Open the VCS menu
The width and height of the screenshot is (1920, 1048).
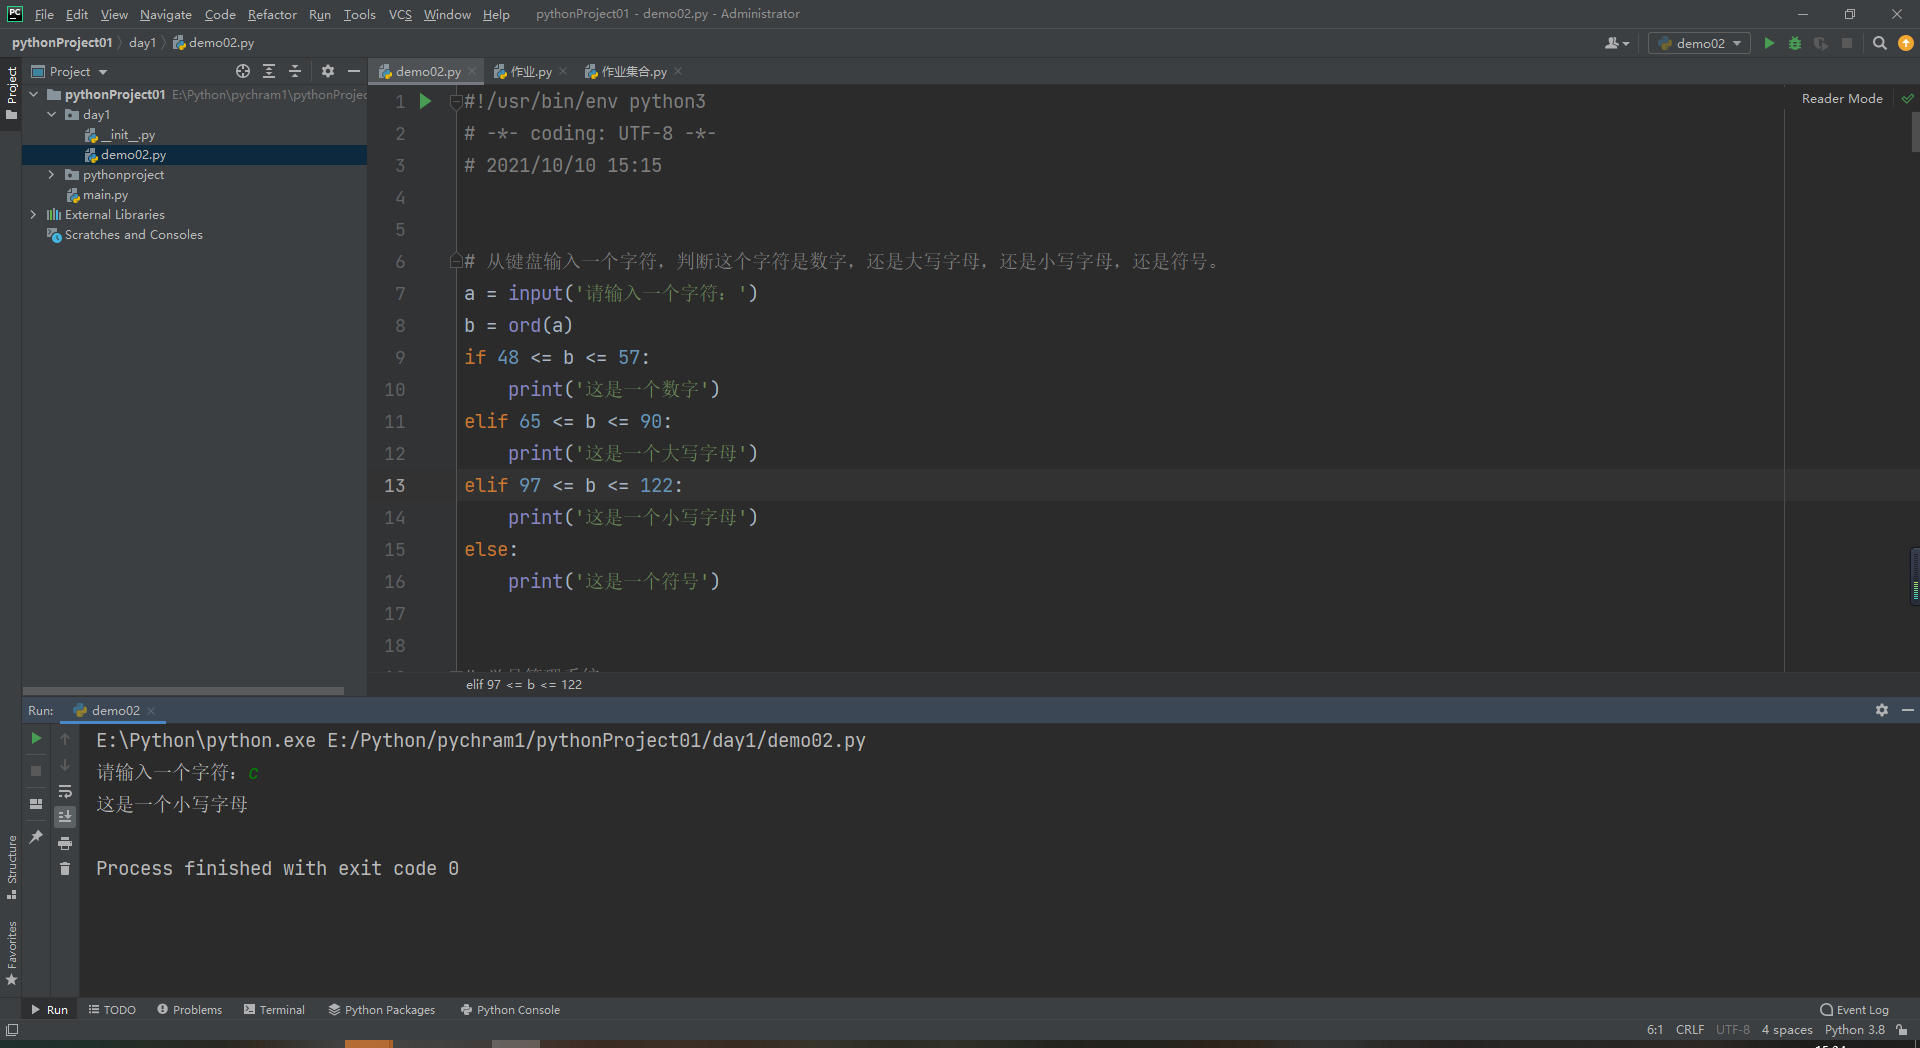400,14
